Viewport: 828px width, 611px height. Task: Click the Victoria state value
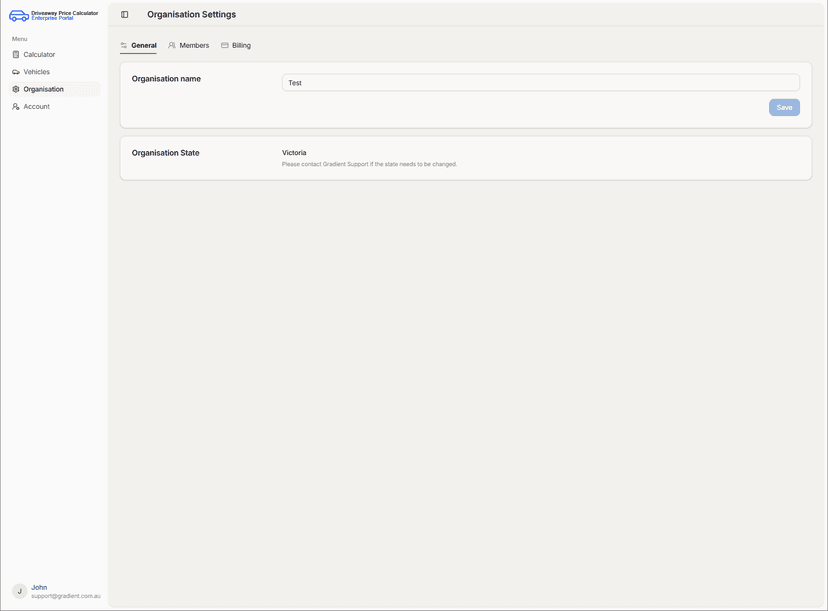294,153
